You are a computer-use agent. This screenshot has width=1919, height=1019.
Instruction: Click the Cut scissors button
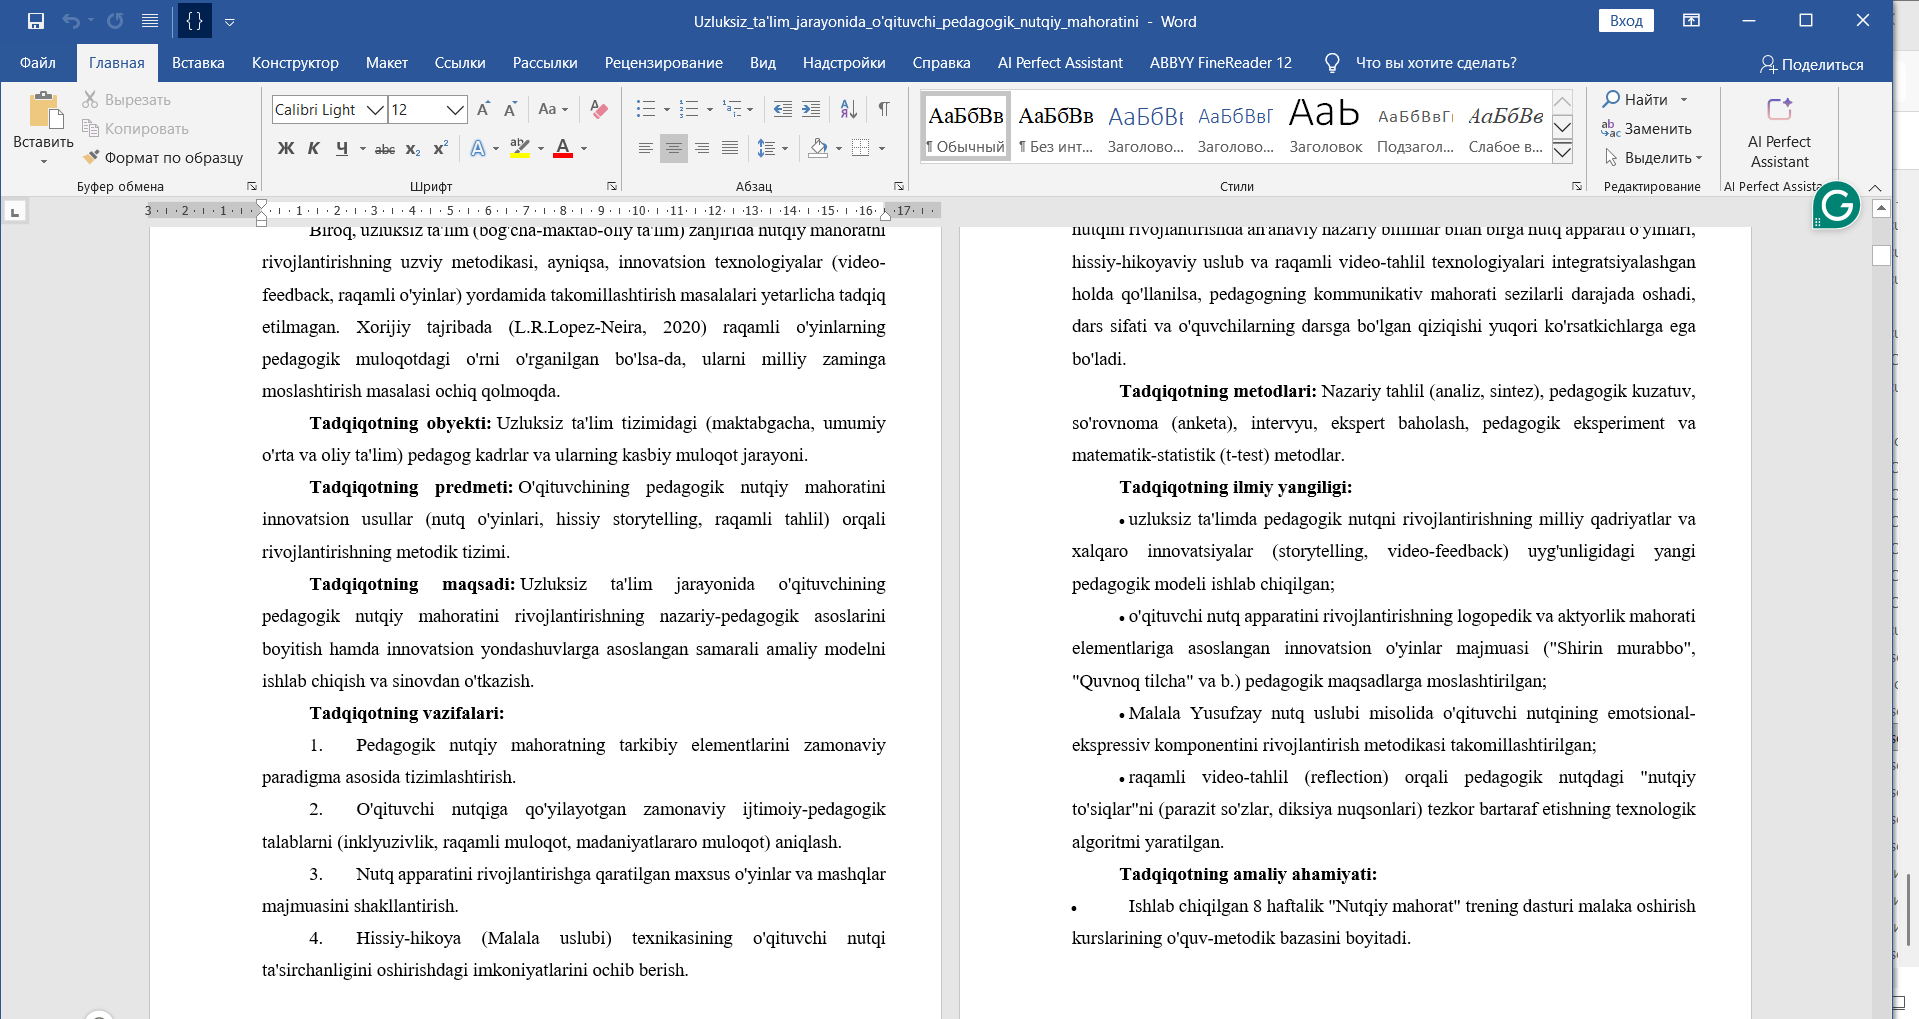click(x=126, y=100)
